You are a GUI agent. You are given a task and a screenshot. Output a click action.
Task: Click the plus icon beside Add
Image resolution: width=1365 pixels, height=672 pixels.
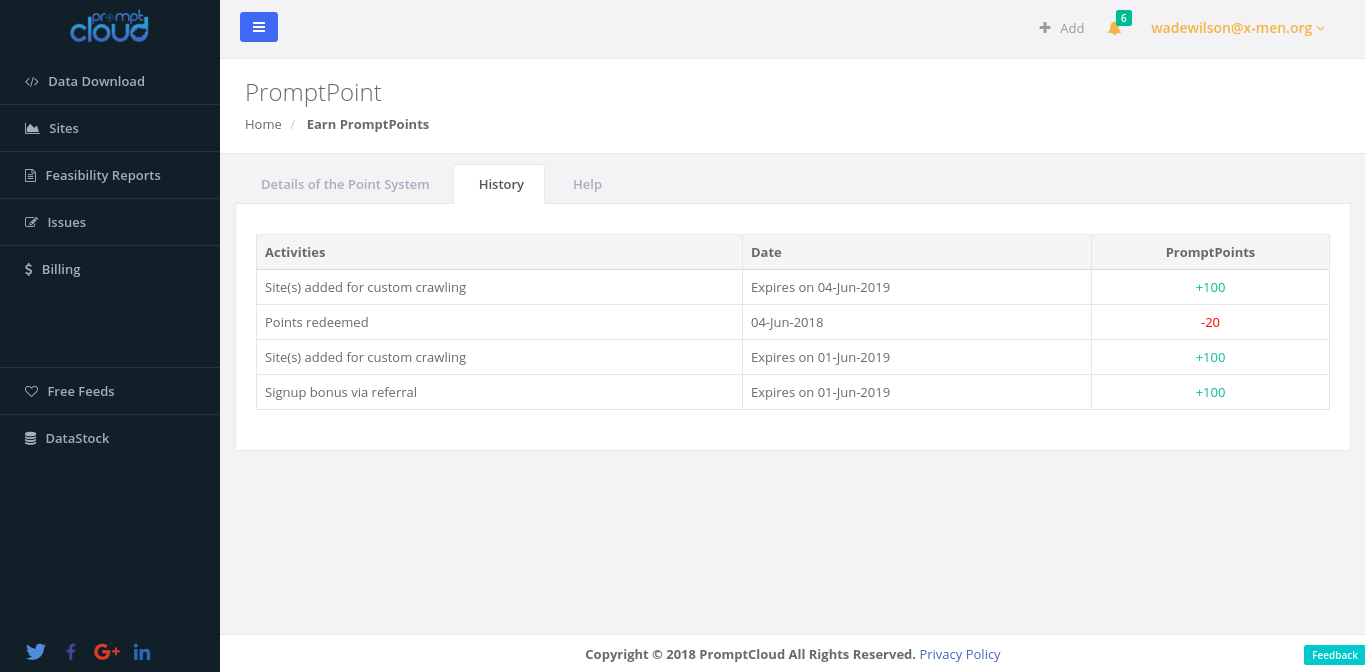(1045, 28)
